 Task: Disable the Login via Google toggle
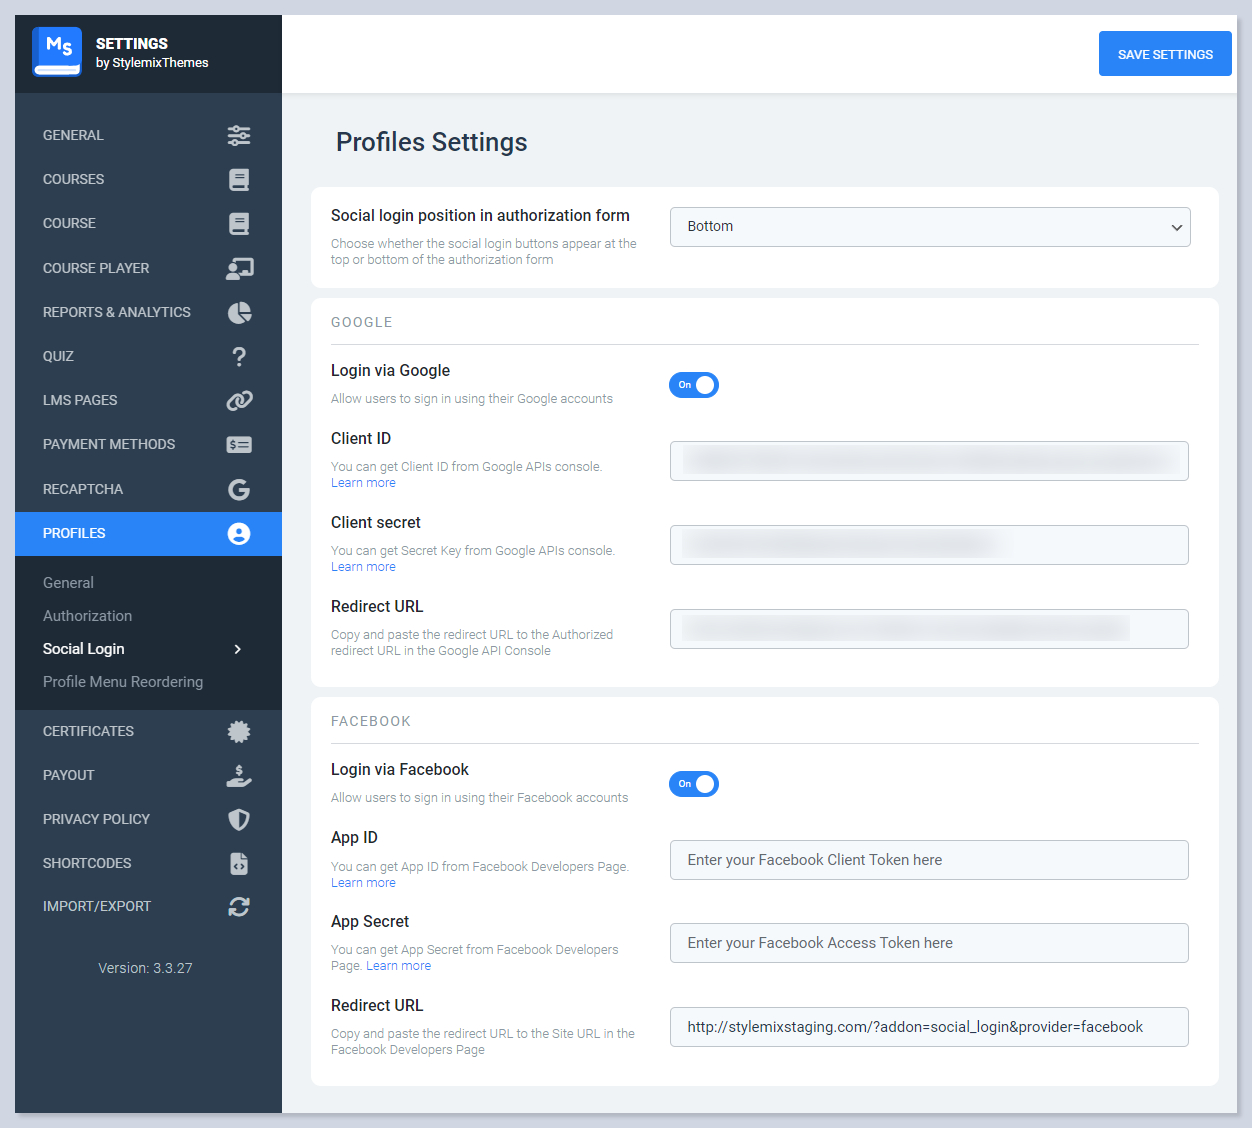click(x=694, y=385)
